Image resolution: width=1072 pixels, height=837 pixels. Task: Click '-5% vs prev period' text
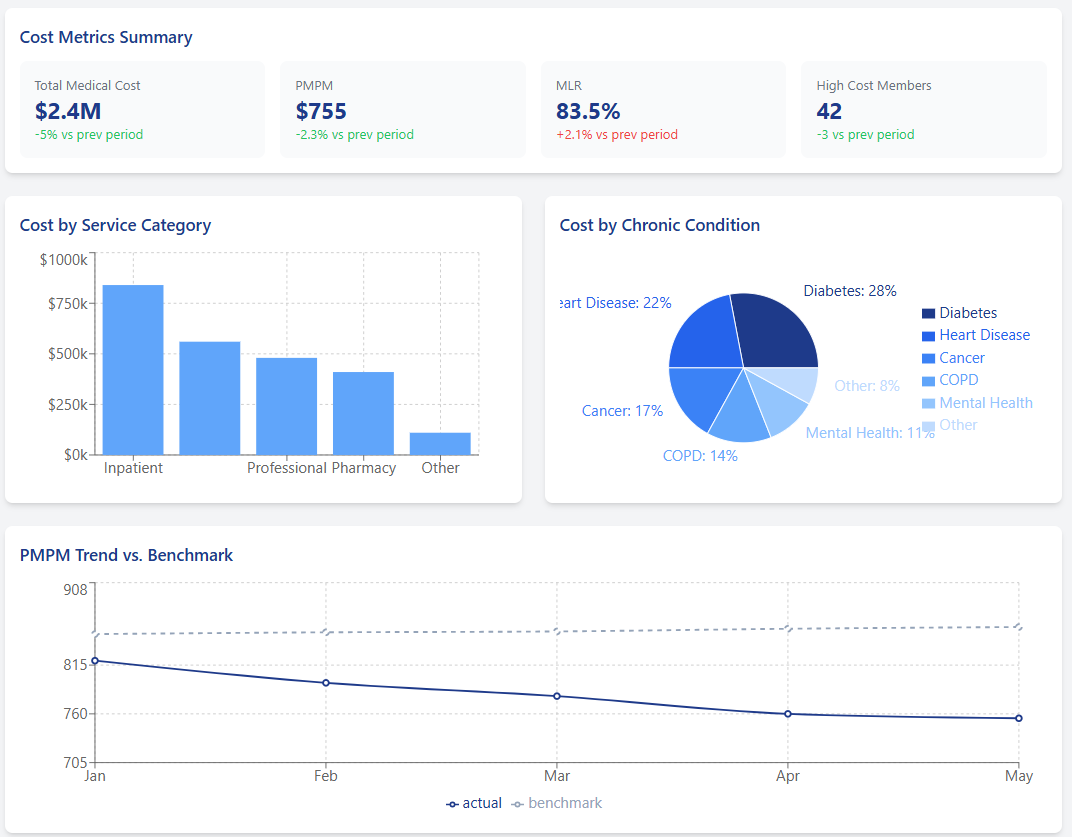click(x=89, y=135)
